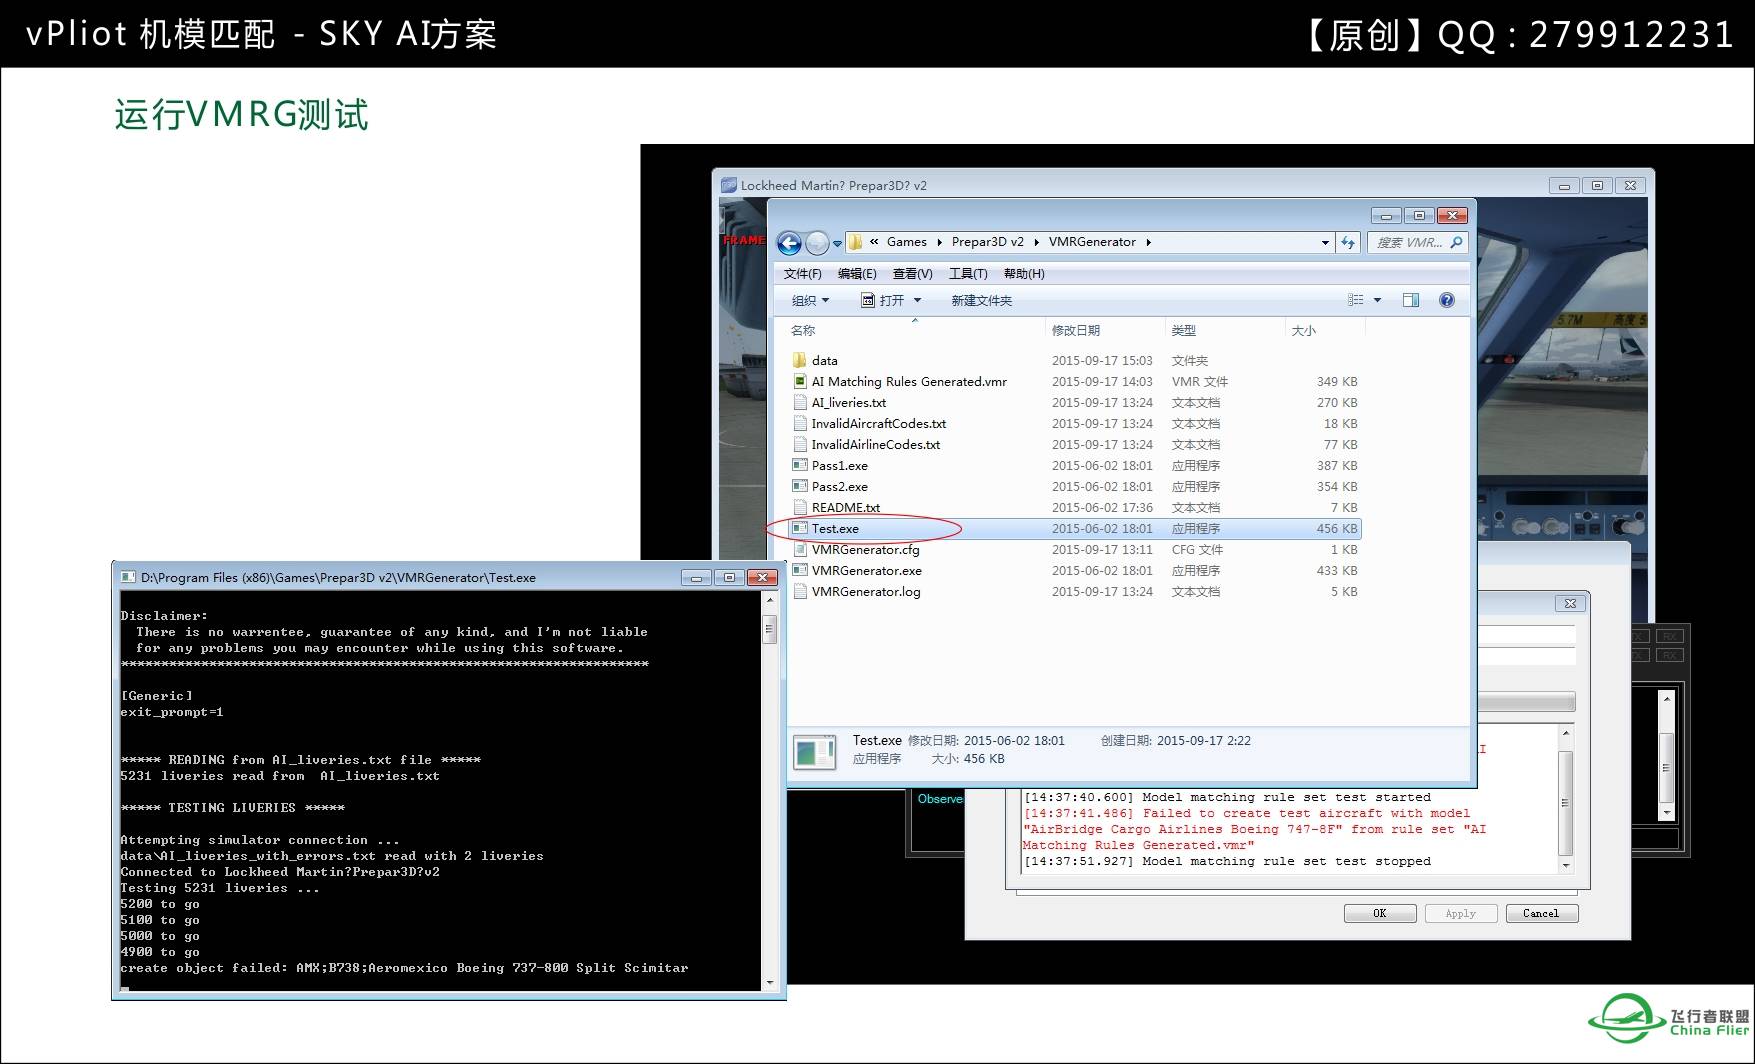
Task: Sort files by the 修改日期 column header
Action: 1076,331
